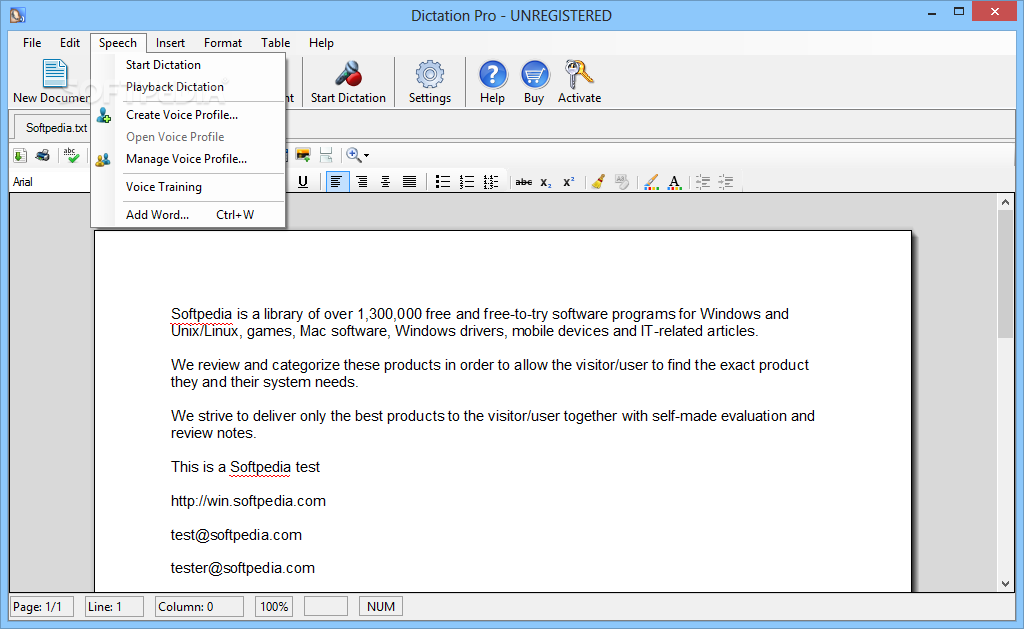Image resolution: width=1024 pixels, height=629 pixels.
Task: Click the Start Dictation microphone toolbar button
Action: click(348, 82)
